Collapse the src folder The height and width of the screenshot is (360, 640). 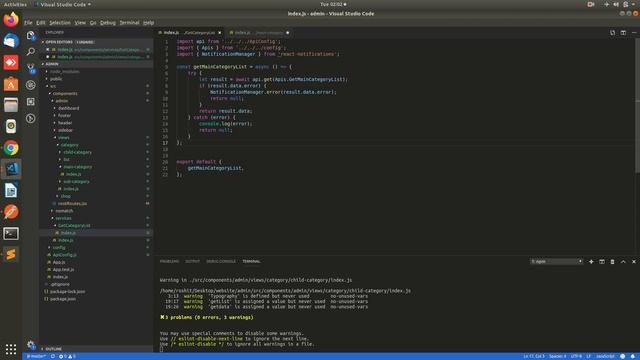[x=53, y=86]
